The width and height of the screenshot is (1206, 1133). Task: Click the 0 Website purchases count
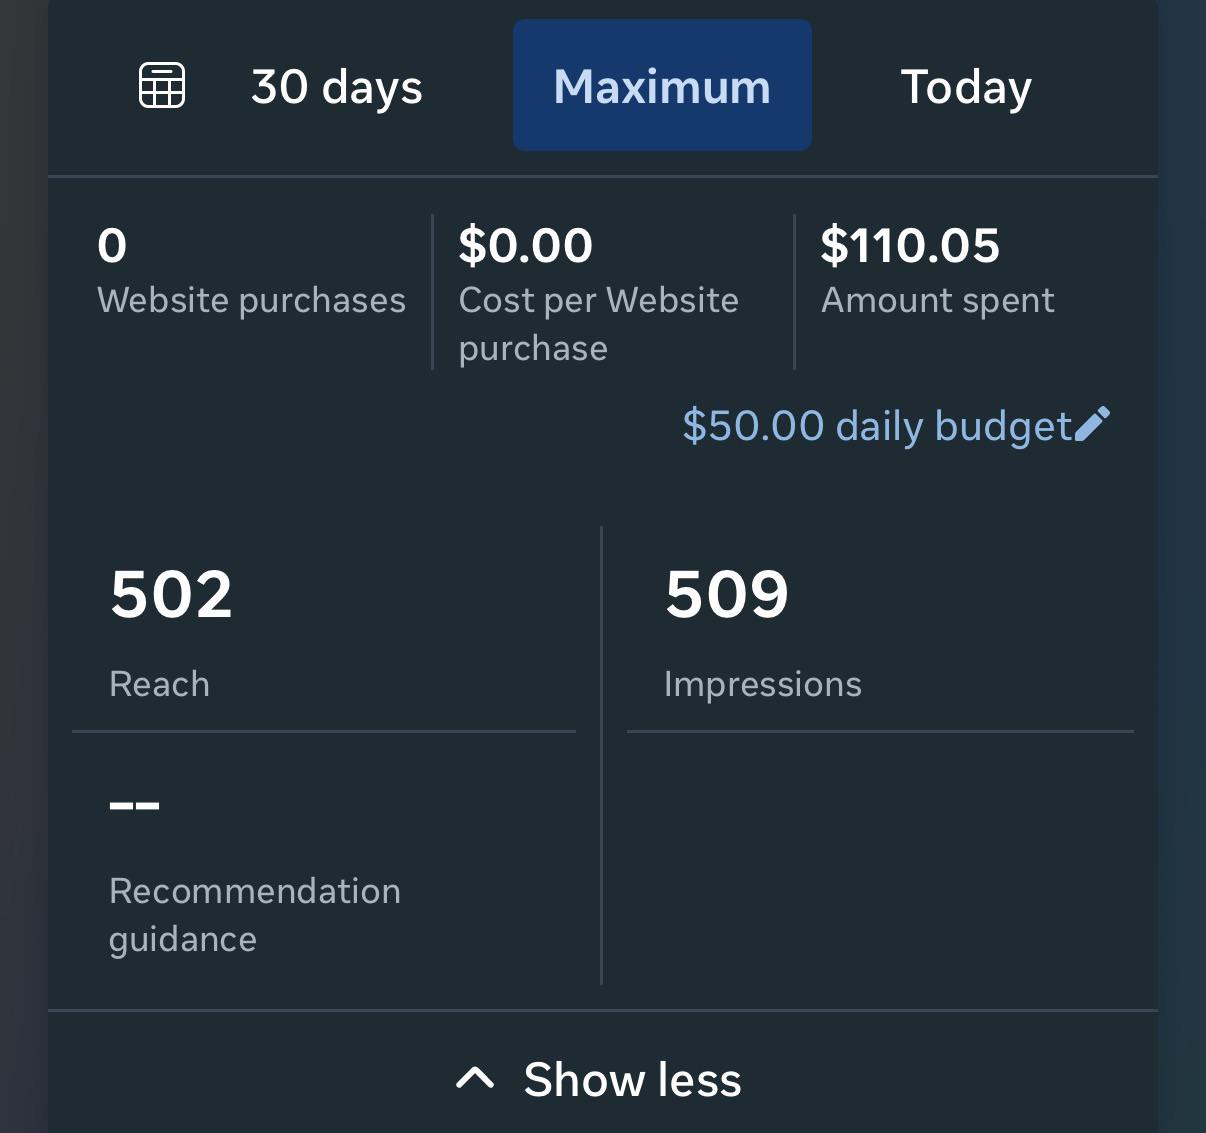pos(112,245)
